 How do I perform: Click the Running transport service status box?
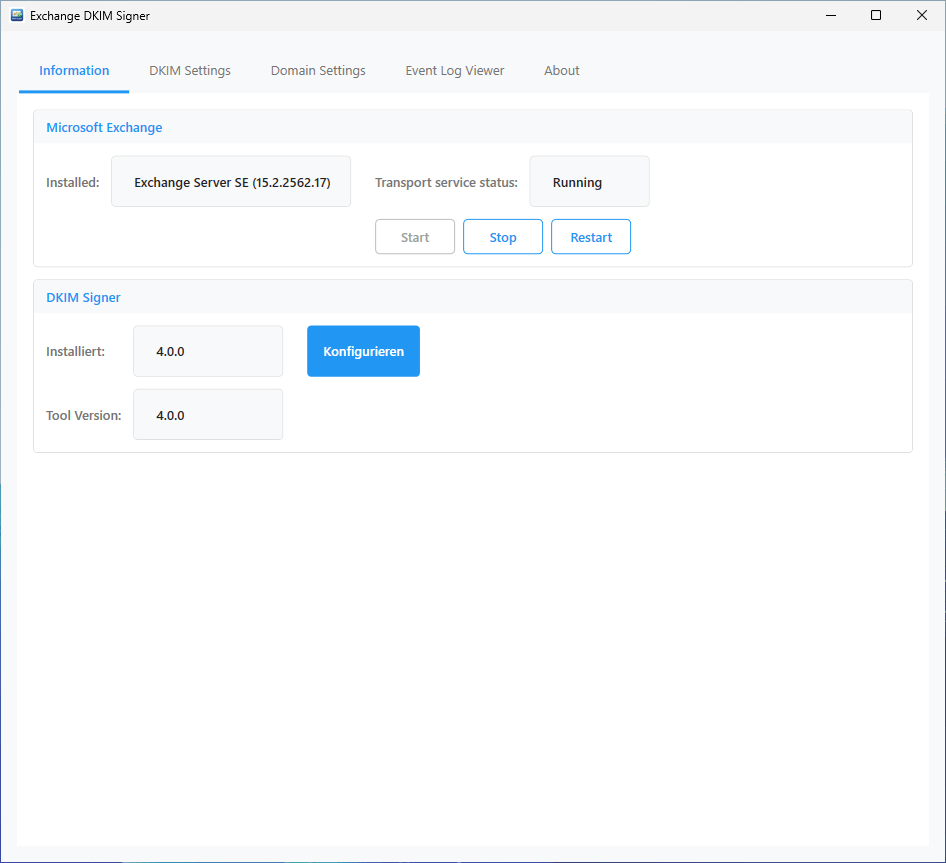coord(589,181)
